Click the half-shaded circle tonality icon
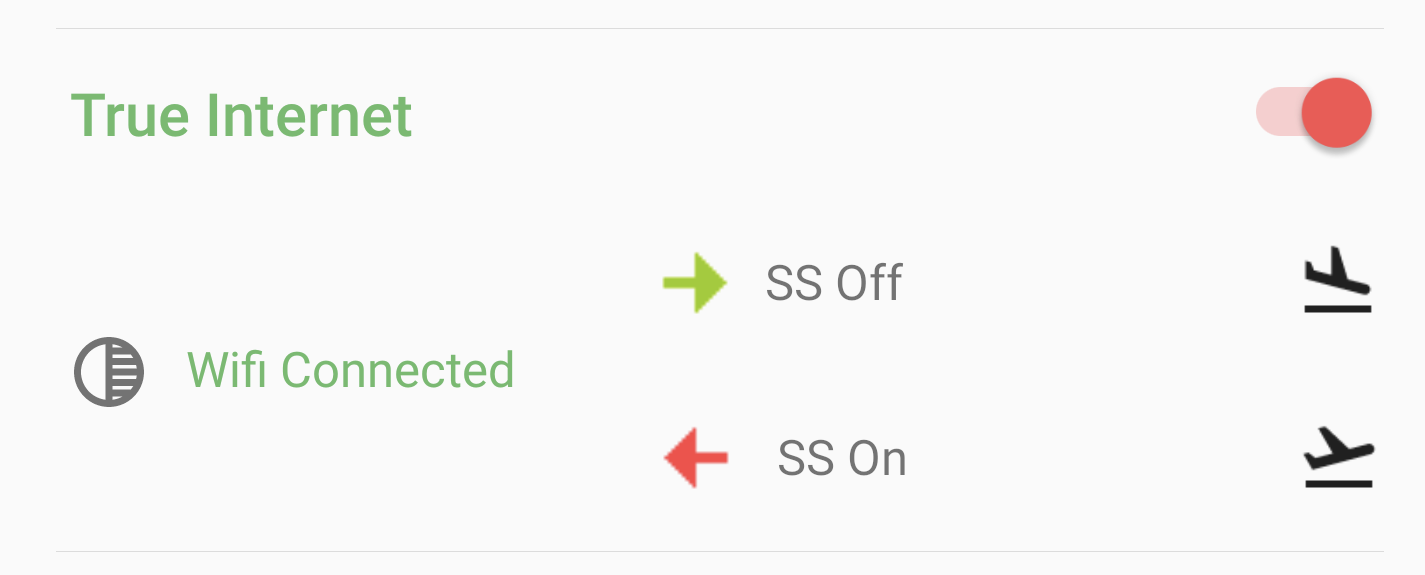 (x=109, y=371)
